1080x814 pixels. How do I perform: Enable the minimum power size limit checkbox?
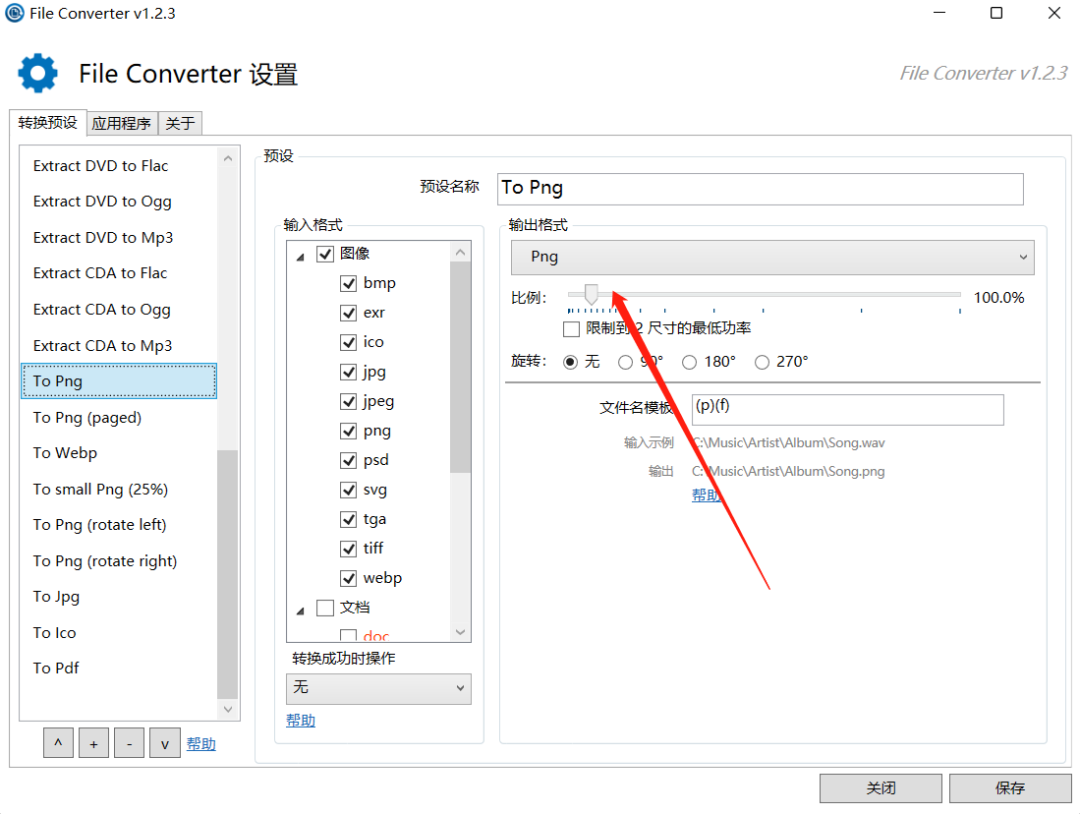click(571, 329)
